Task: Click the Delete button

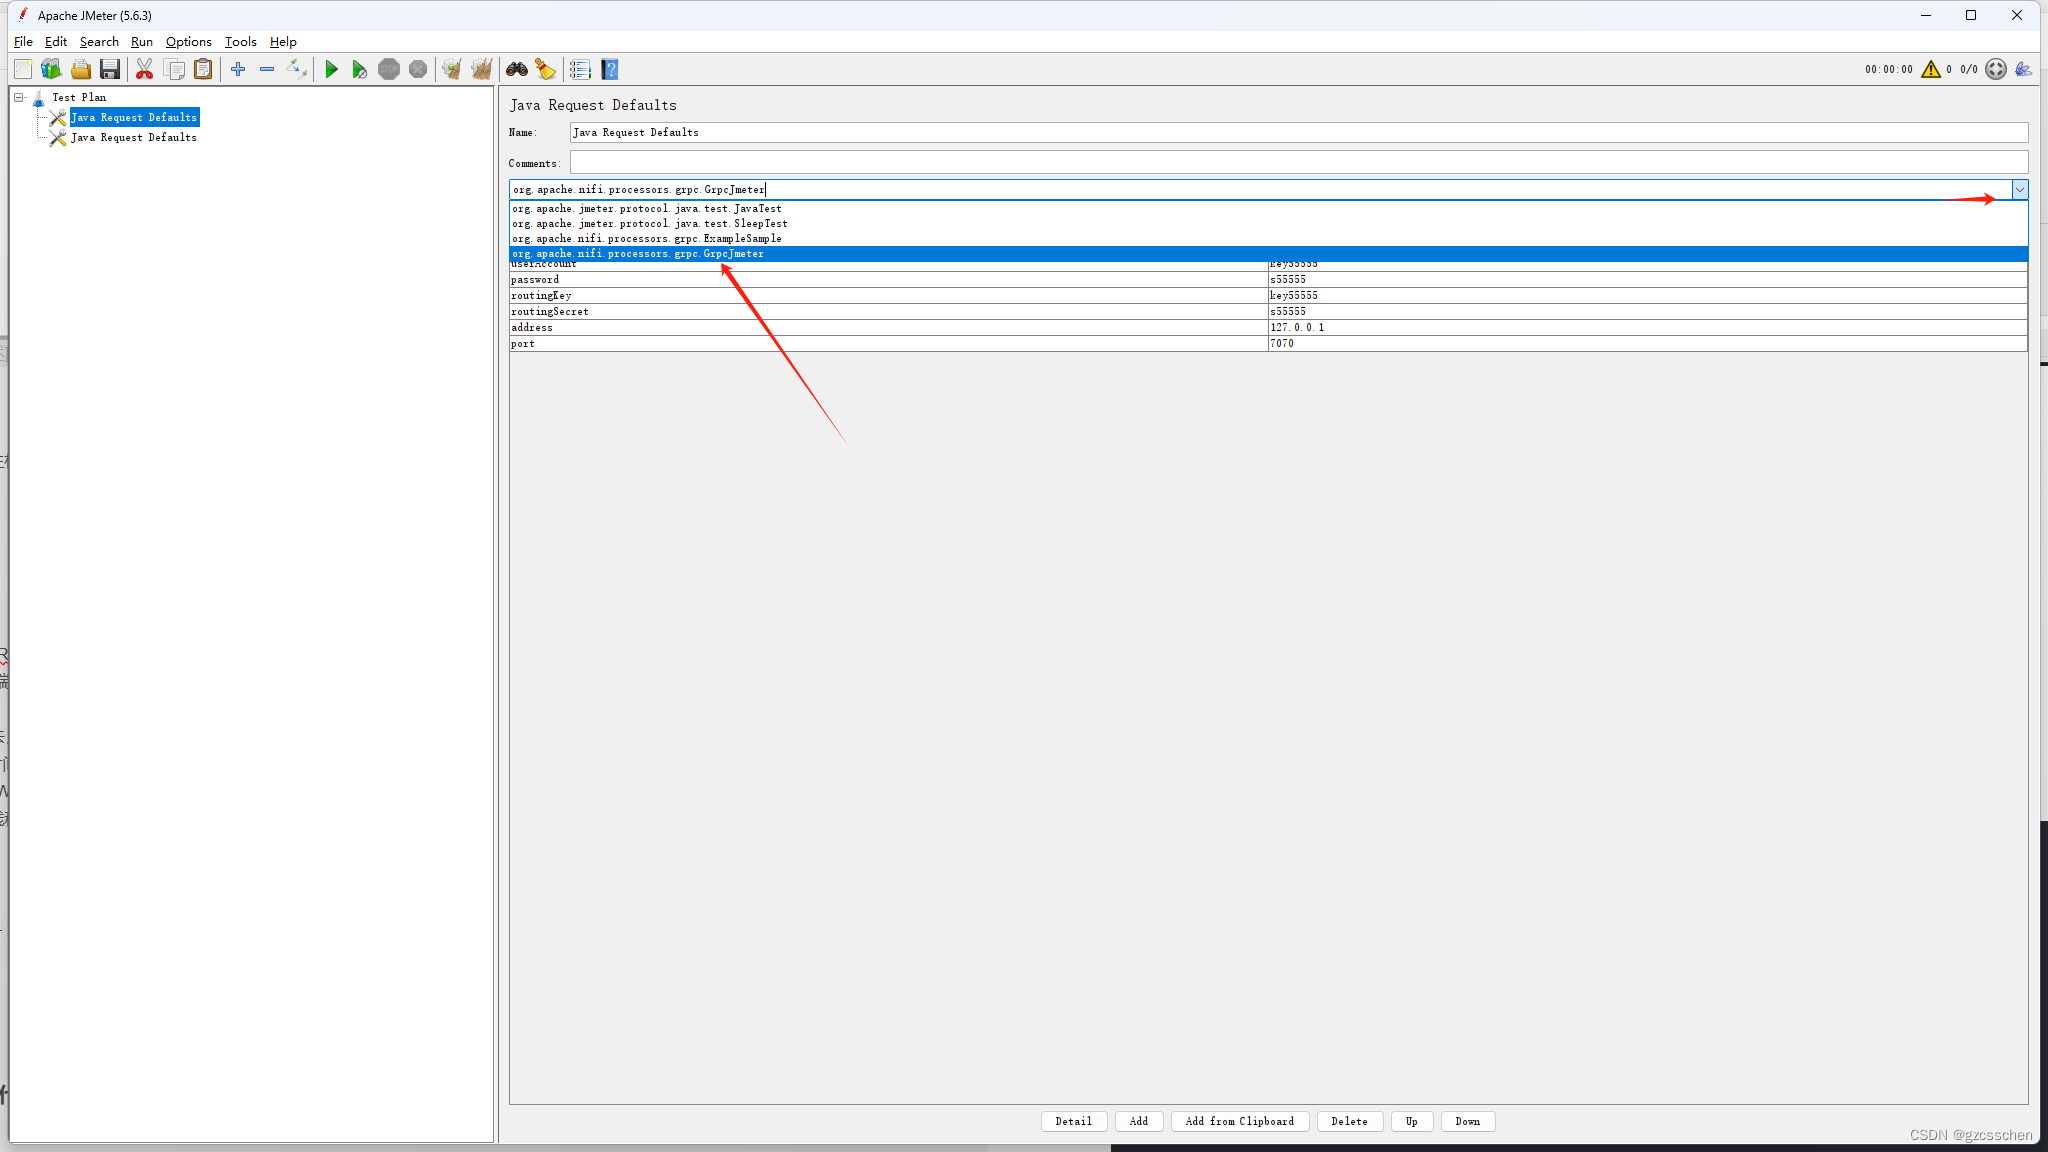Action: click(1349, 1121)
